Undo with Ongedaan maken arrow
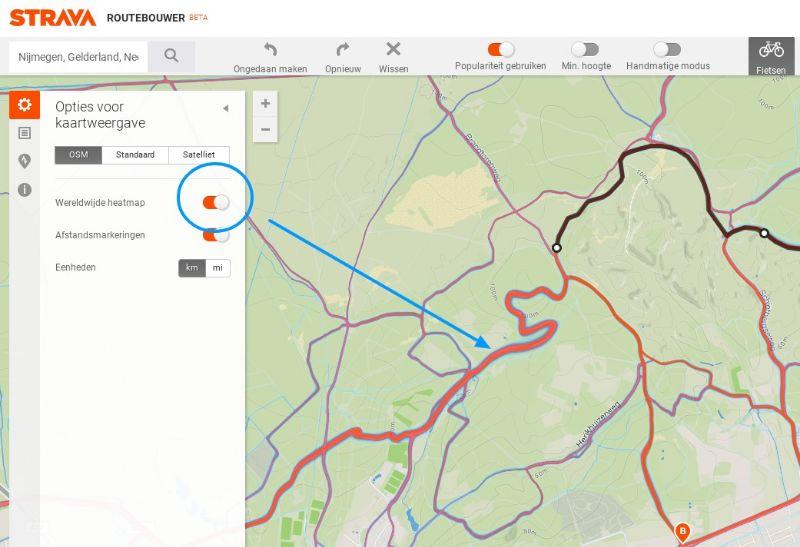The width and height of the screenshot is (800, 547). tap(270, 50)
